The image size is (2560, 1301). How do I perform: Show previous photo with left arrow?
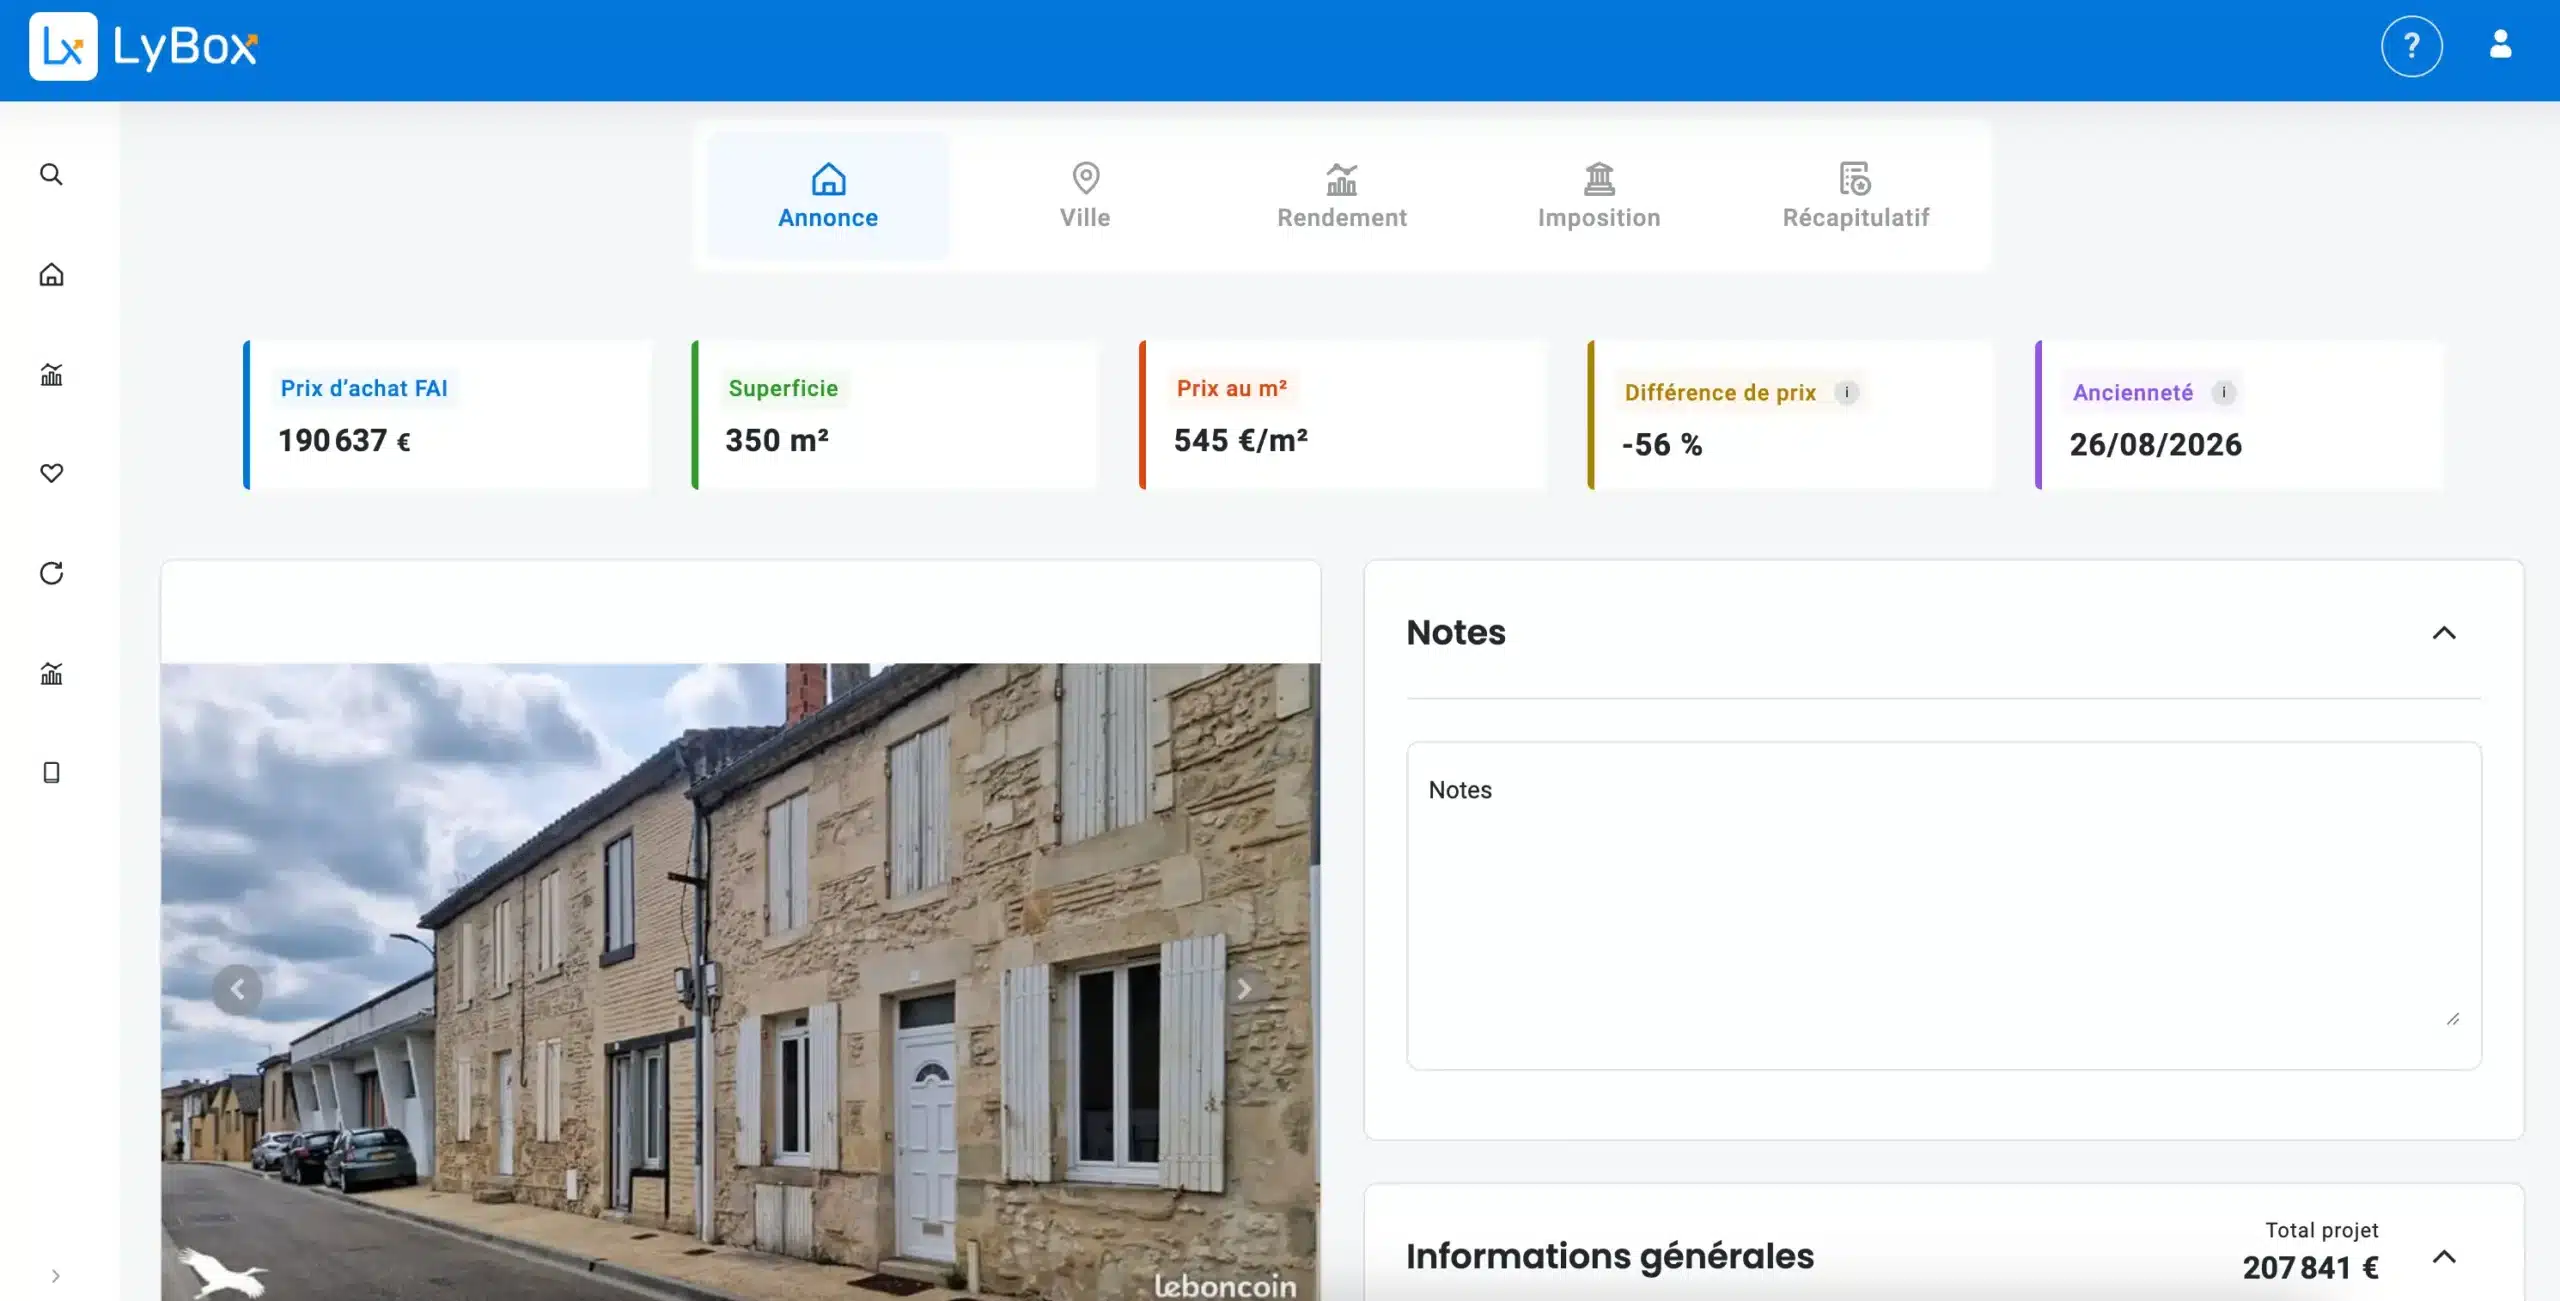click(x=237, y=990)
